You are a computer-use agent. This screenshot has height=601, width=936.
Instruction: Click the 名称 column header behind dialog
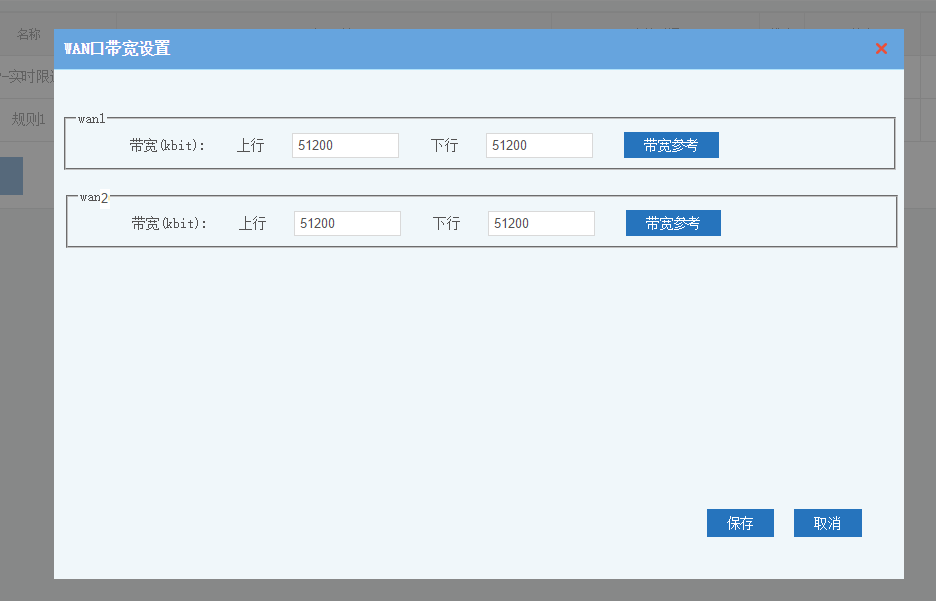[x=29, y=34]
